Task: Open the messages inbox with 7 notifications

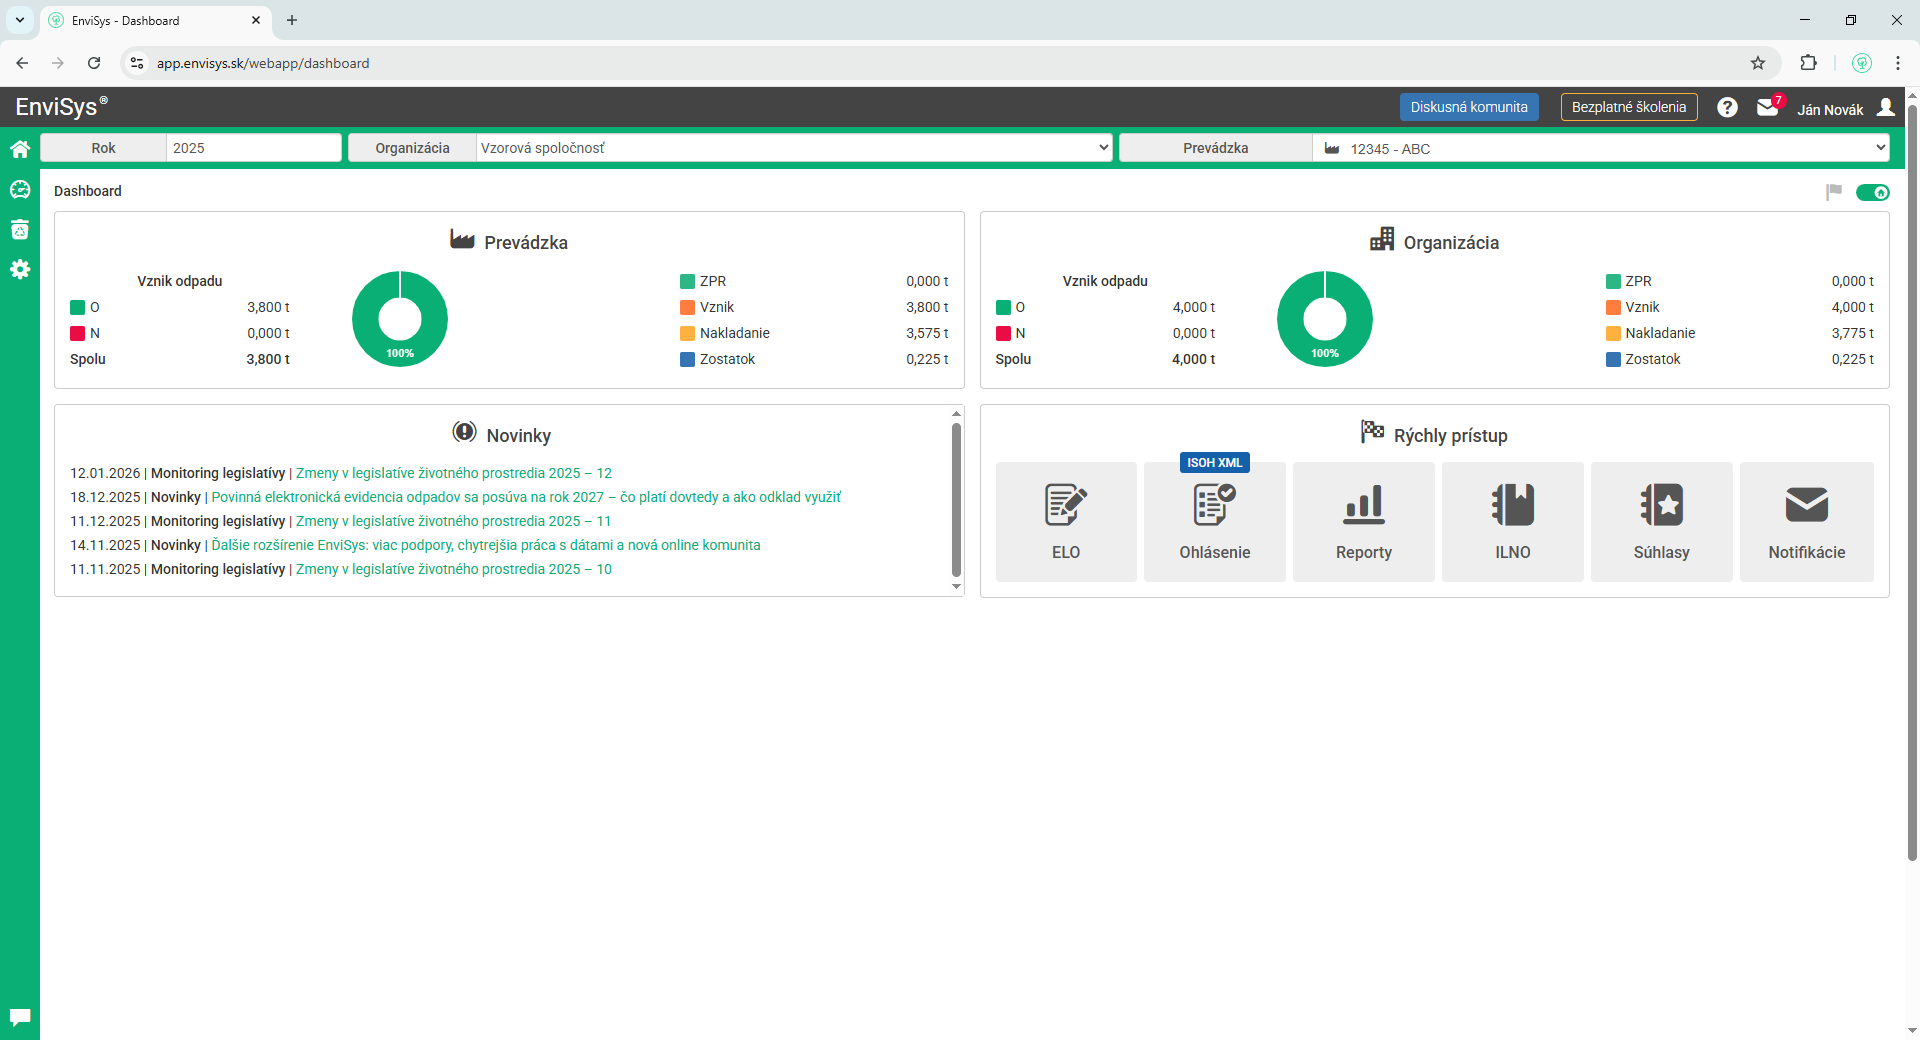Action: pos(1768,107)
